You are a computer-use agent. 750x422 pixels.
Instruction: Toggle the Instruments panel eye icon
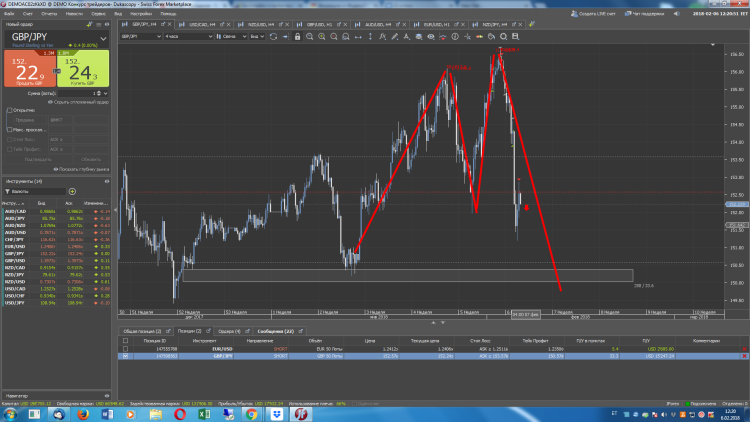pyautogui.click(x=107, y=181)
